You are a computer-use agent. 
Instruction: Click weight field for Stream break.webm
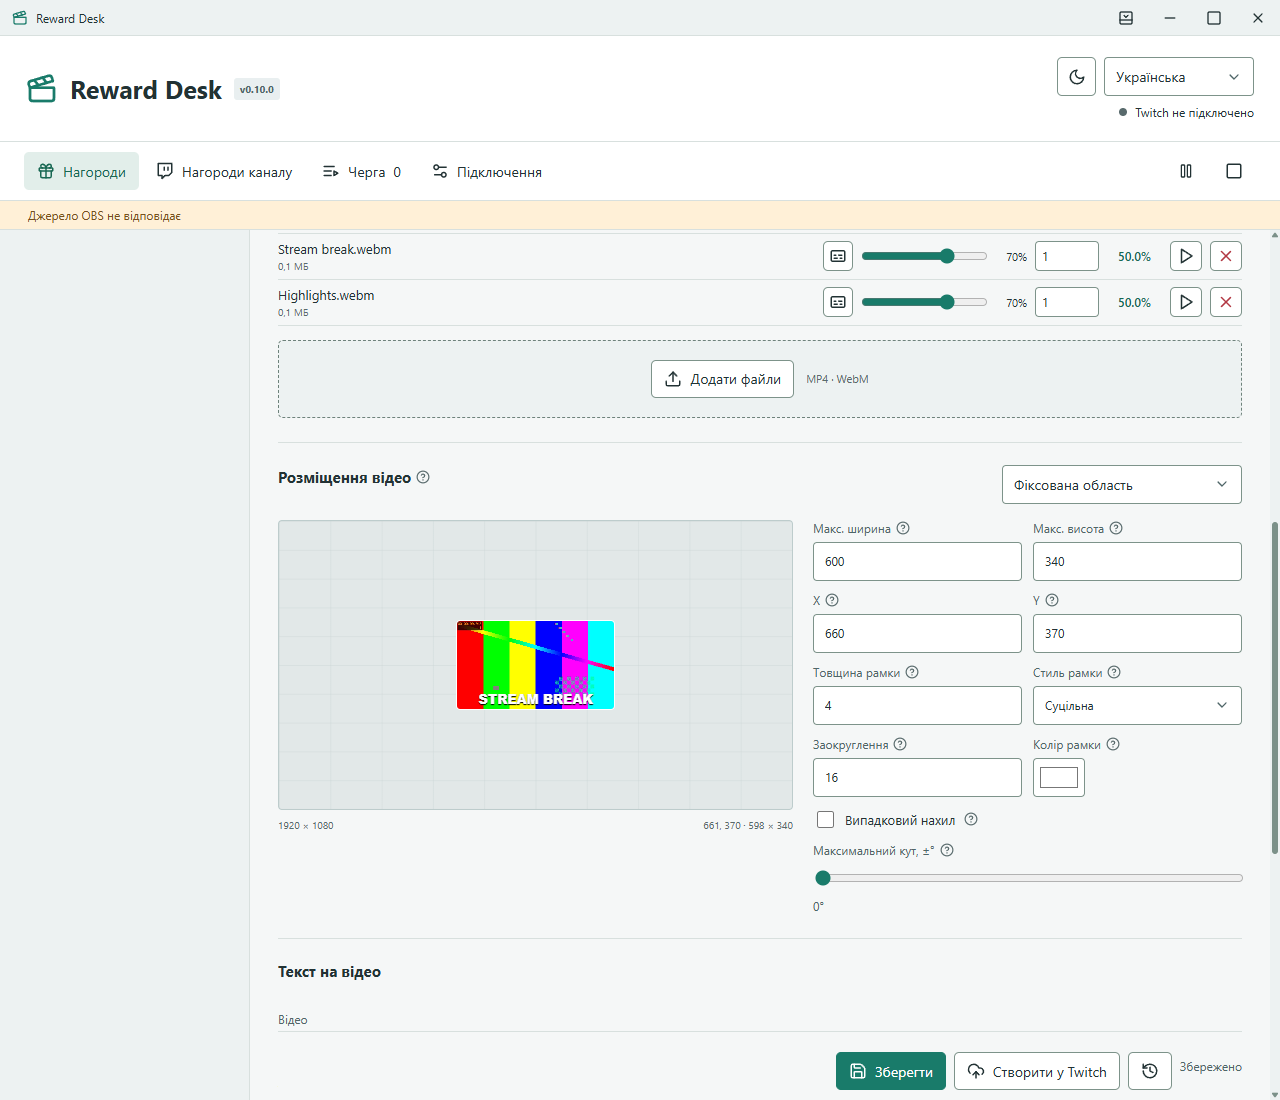(x=1067, y=256)
